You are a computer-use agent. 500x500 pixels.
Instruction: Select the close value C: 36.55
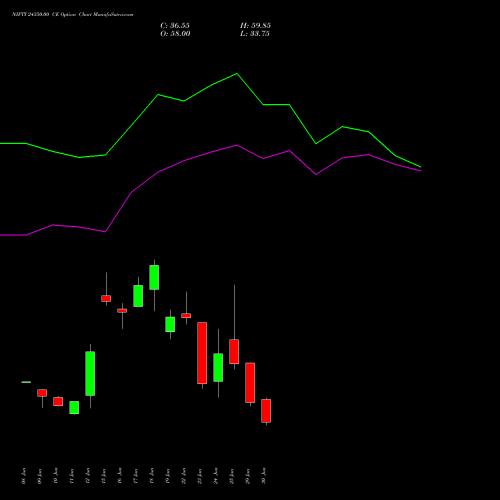pos(175,26)
